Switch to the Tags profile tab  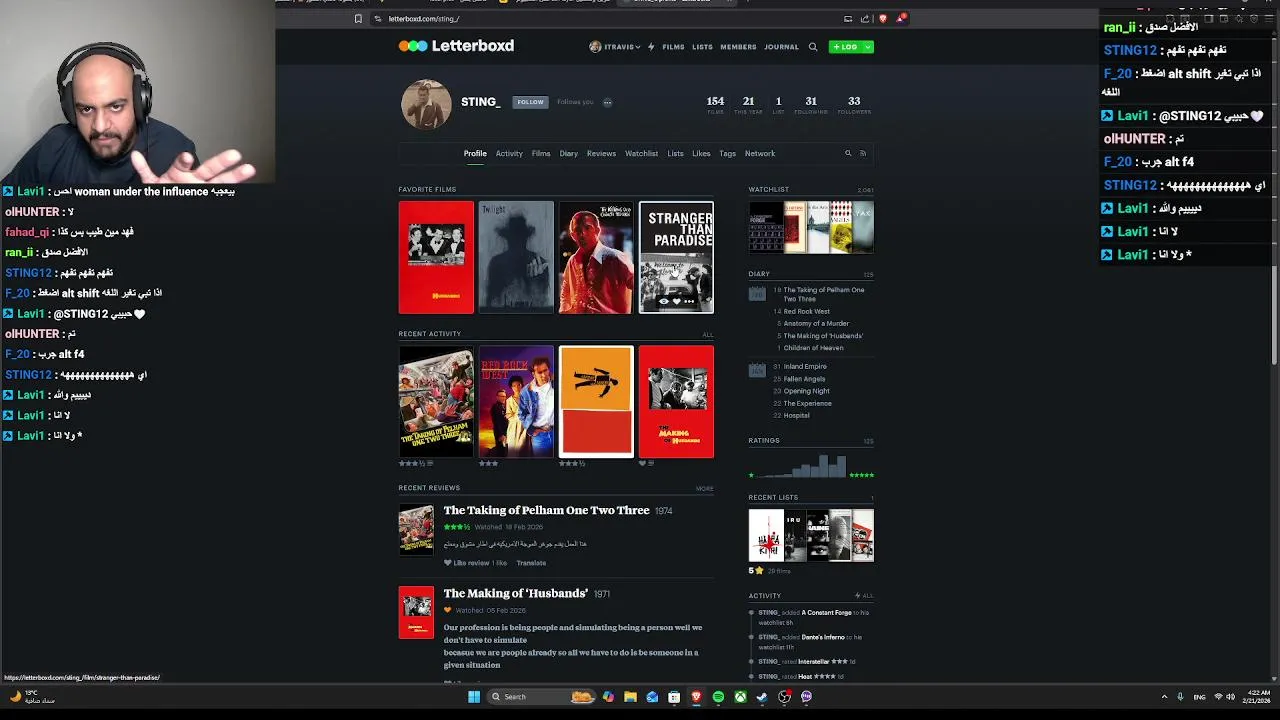click(x=727, y=153)
